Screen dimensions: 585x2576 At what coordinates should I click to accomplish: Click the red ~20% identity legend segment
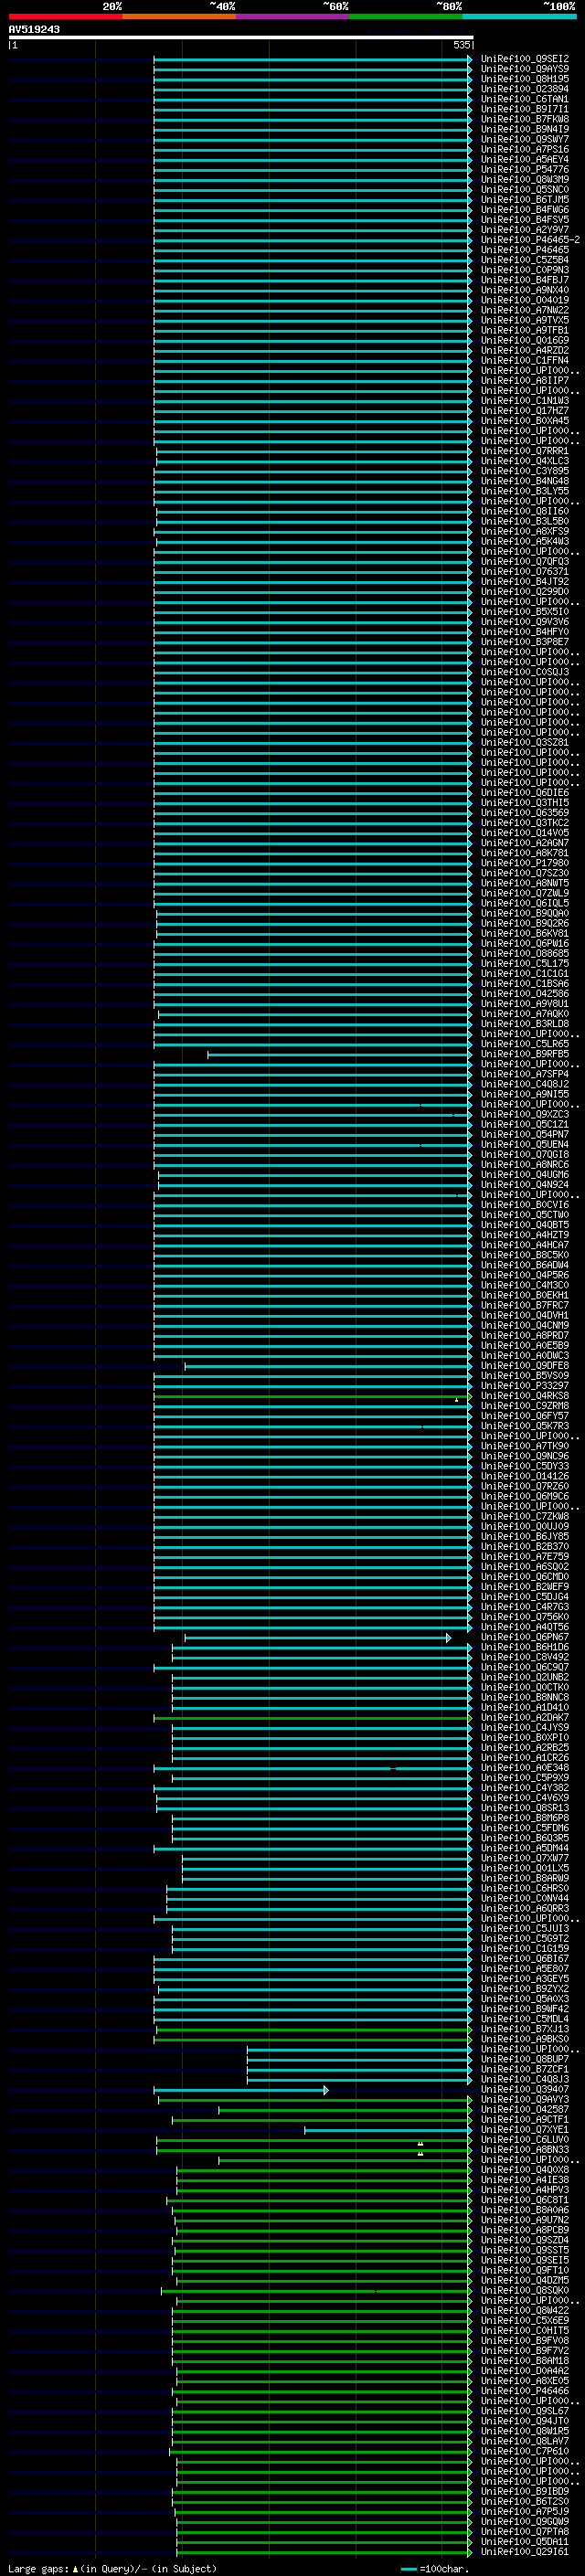tap(66, 16)
